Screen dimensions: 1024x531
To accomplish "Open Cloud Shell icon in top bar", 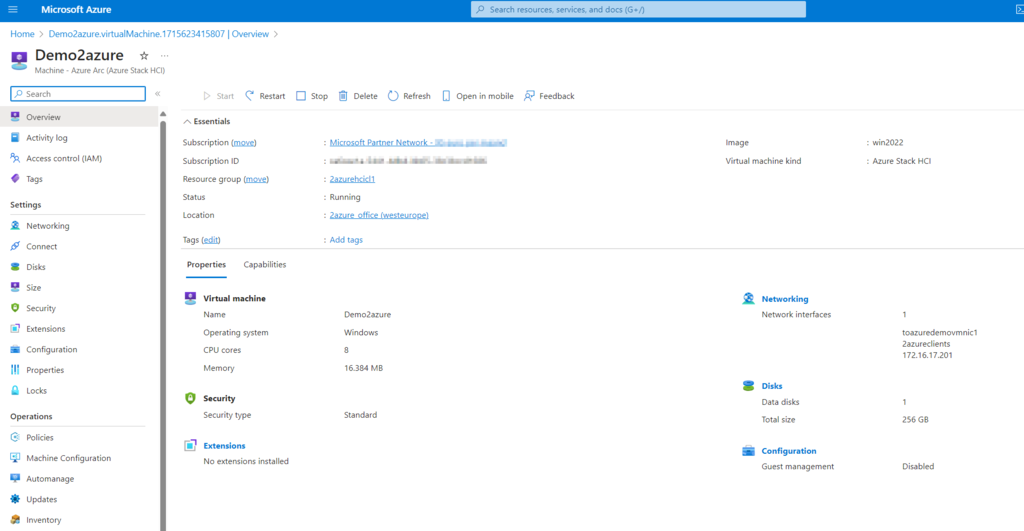I will coord(1019,9).
